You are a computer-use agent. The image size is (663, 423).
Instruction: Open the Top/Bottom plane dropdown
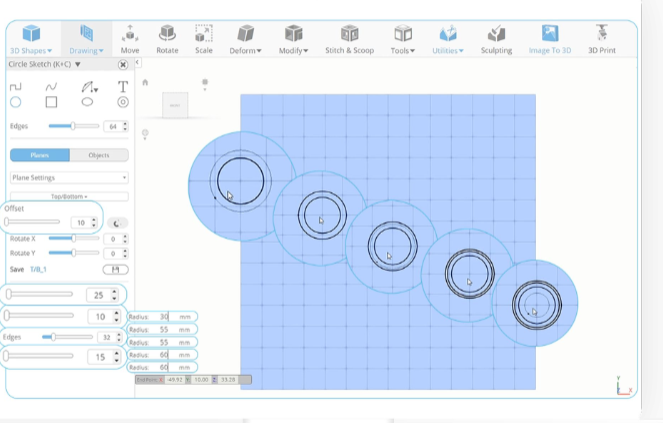pos(69,197)
